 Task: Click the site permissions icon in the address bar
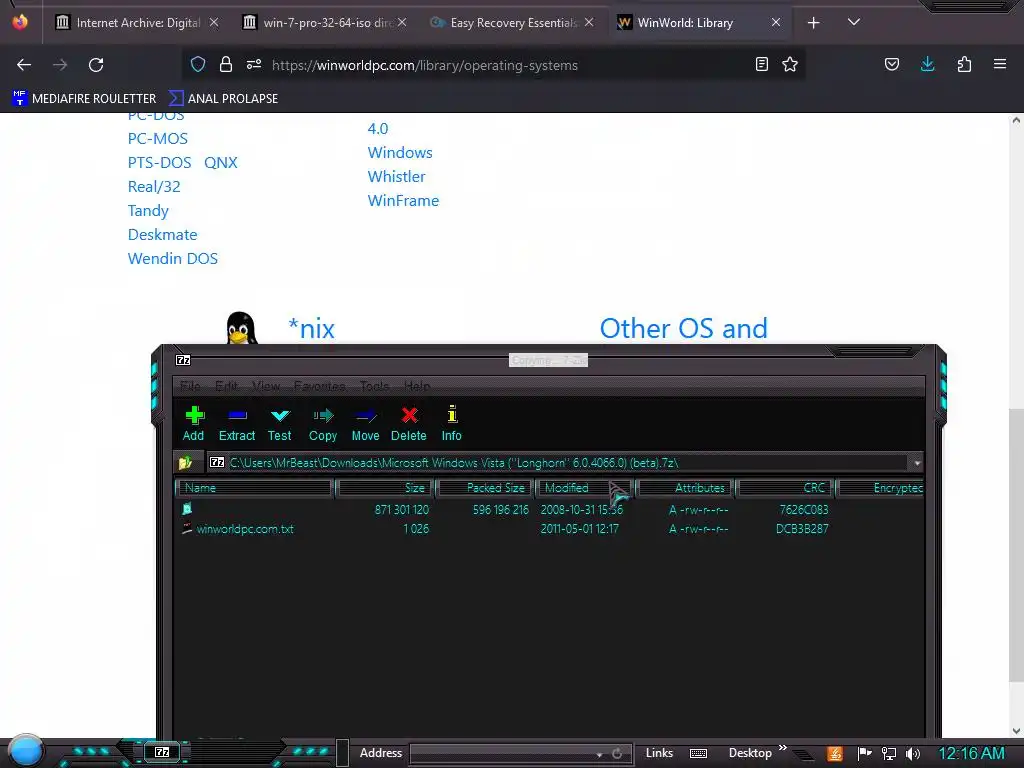pos(253,64)
